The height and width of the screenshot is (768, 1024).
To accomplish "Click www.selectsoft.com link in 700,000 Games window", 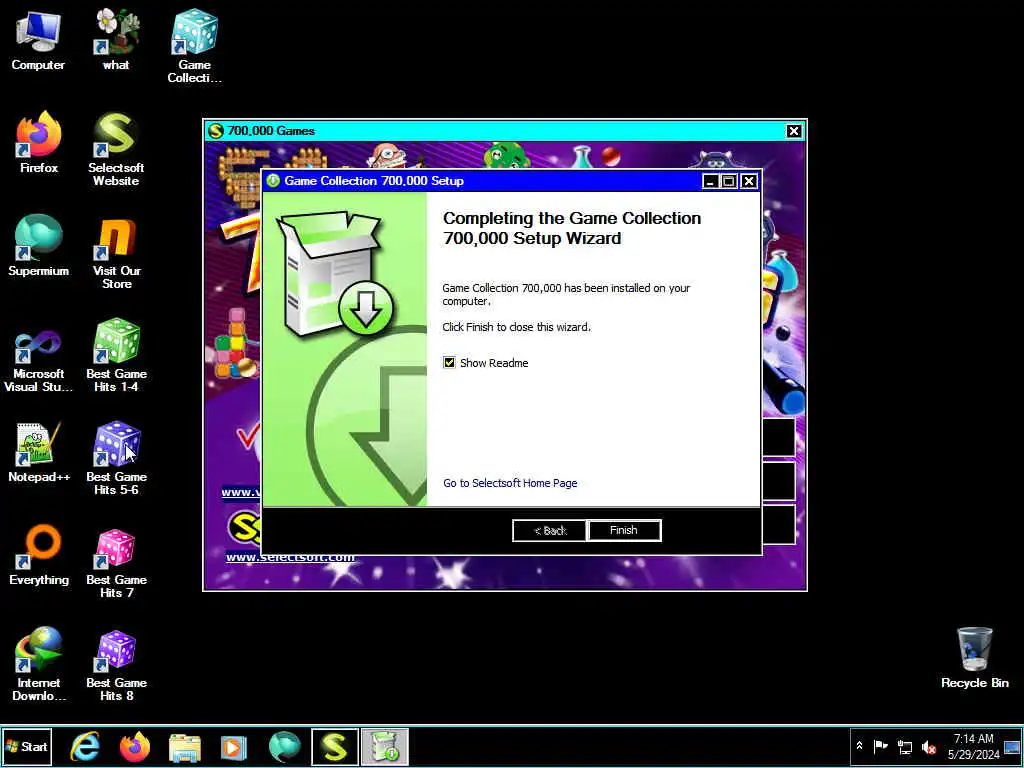I will point(291,557).
